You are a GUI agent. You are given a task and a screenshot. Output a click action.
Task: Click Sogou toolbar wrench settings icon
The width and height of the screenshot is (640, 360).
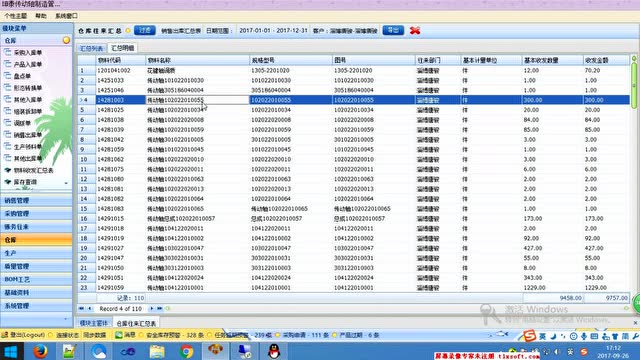(636, 336)
